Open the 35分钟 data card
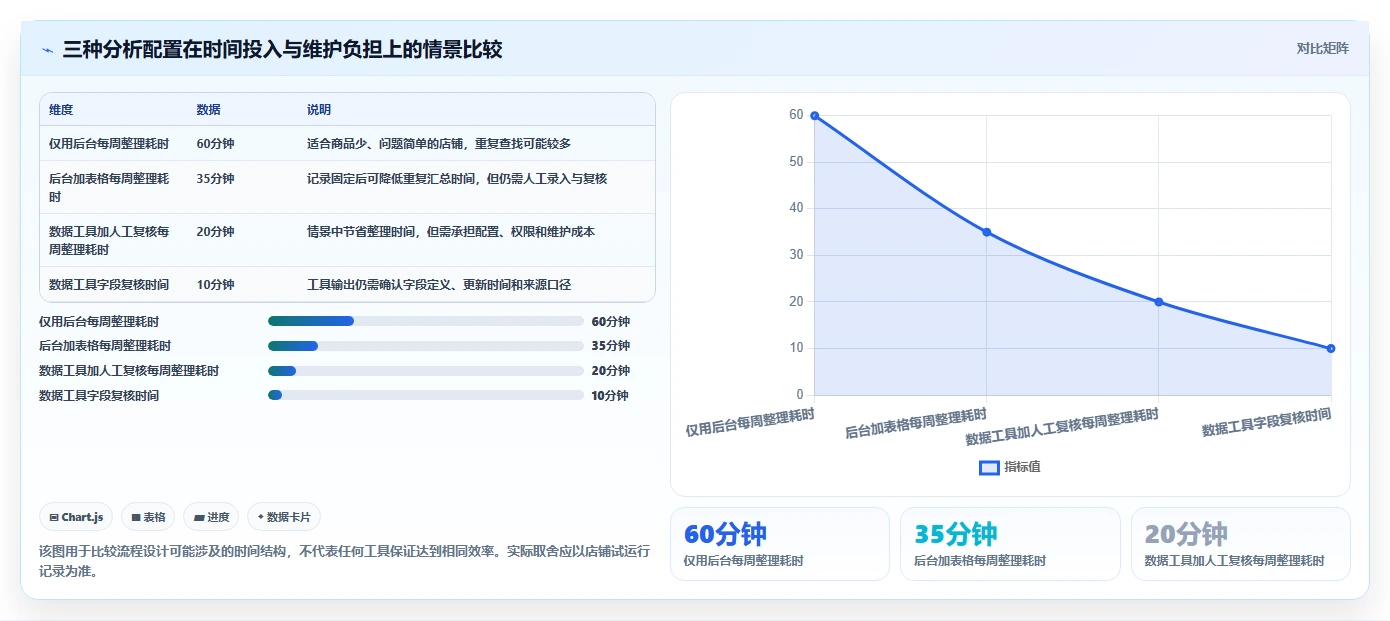 (1010, 544)
